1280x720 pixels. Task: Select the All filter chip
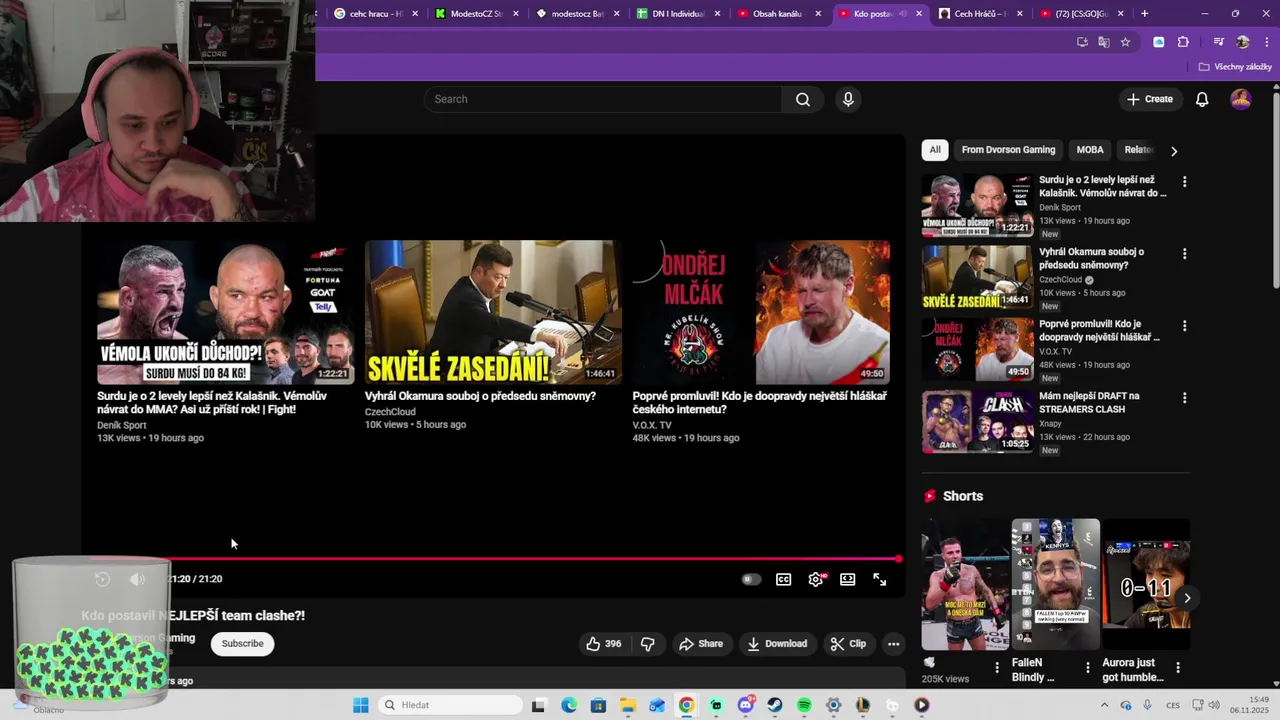click(935, 150)
